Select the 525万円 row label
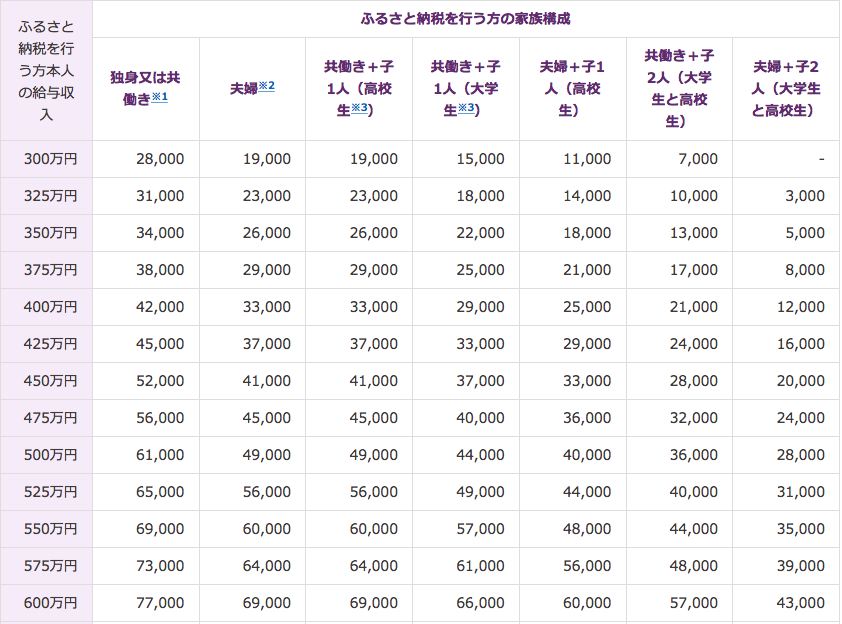Screen dimensions: 842x624 (50, 492)
